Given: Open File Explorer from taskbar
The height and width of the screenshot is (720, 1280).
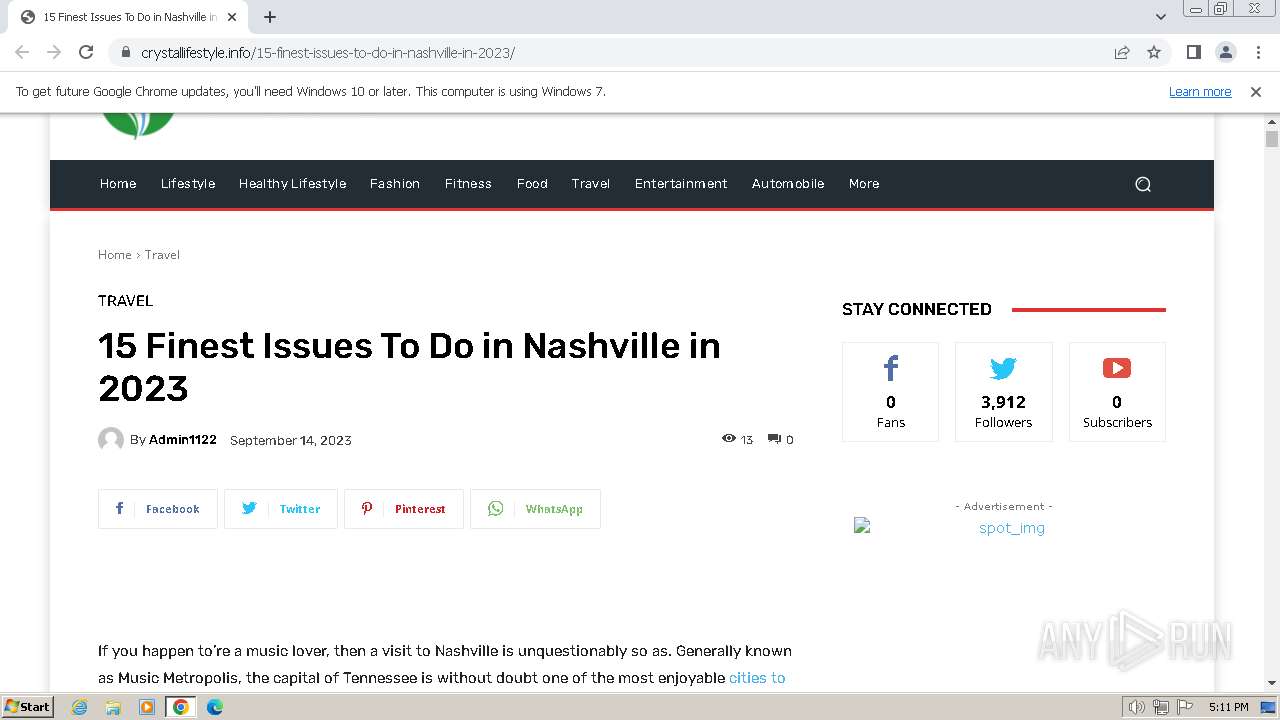Looking at the screenshot, I should pos(113,707).
